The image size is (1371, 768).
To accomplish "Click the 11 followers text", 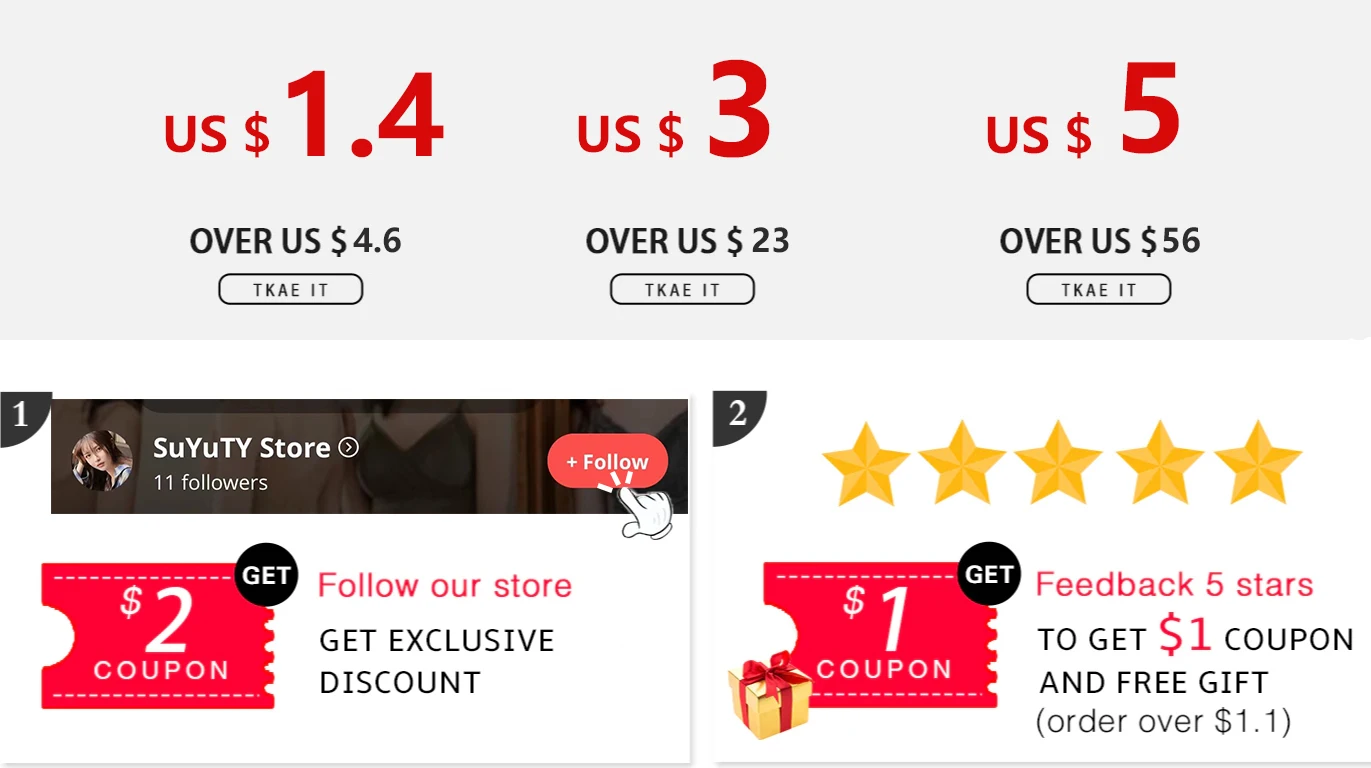I will (x=210, y=482).
